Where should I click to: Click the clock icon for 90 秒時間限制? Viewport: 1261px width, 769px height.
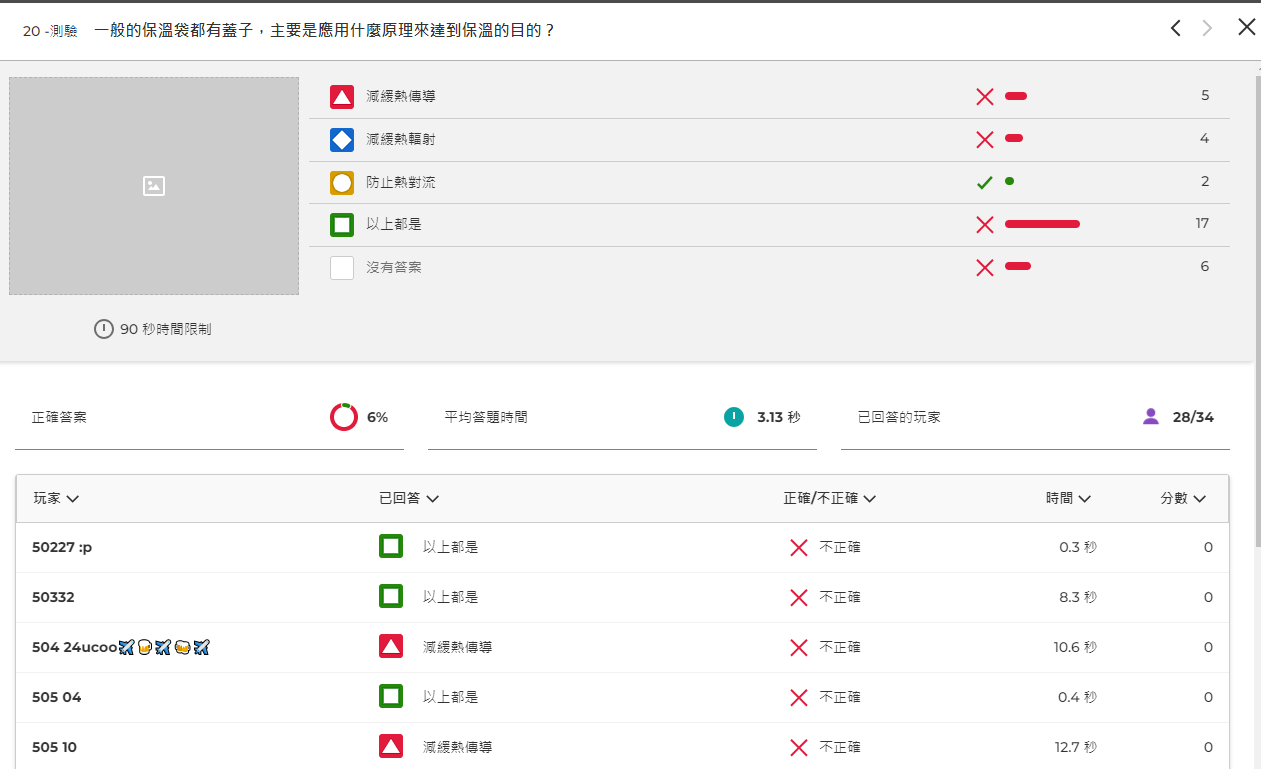[x=104, y=329]
